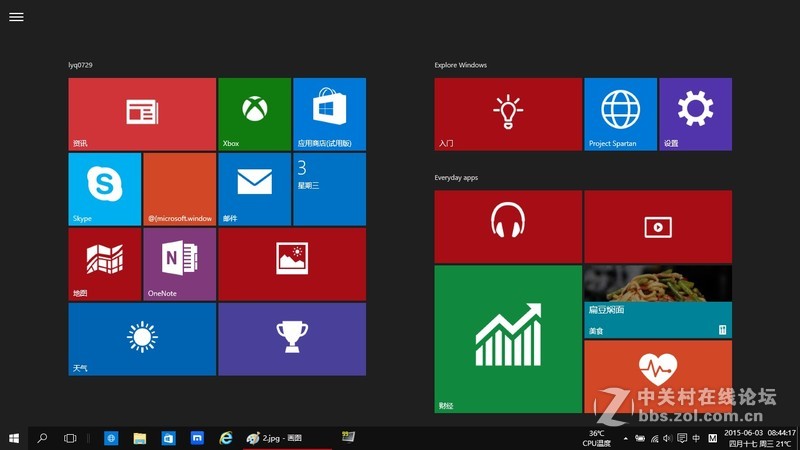This screenshot has height=450, width=800.
Task: Launch the Xbox tile
Action: point(255,114)
